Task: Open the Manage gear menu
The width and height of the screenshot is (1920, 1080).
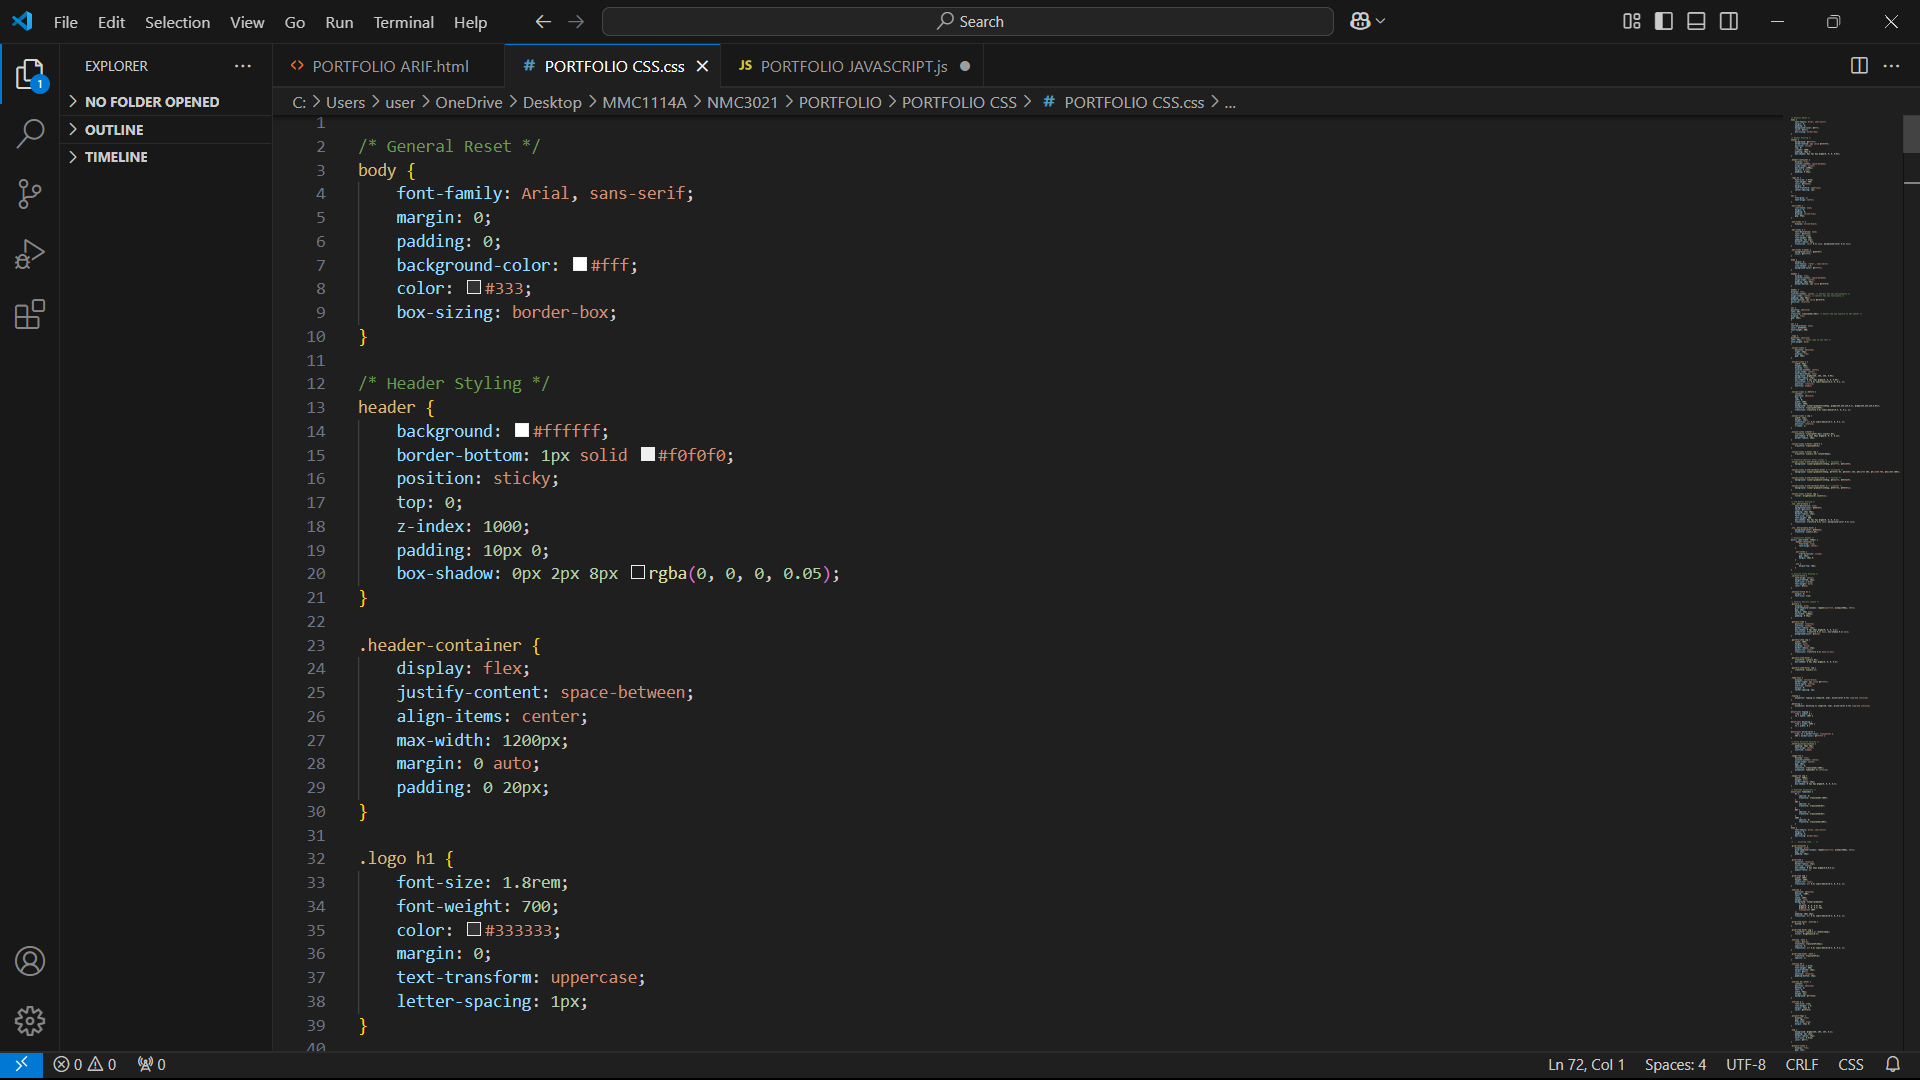Action: 30,1021
